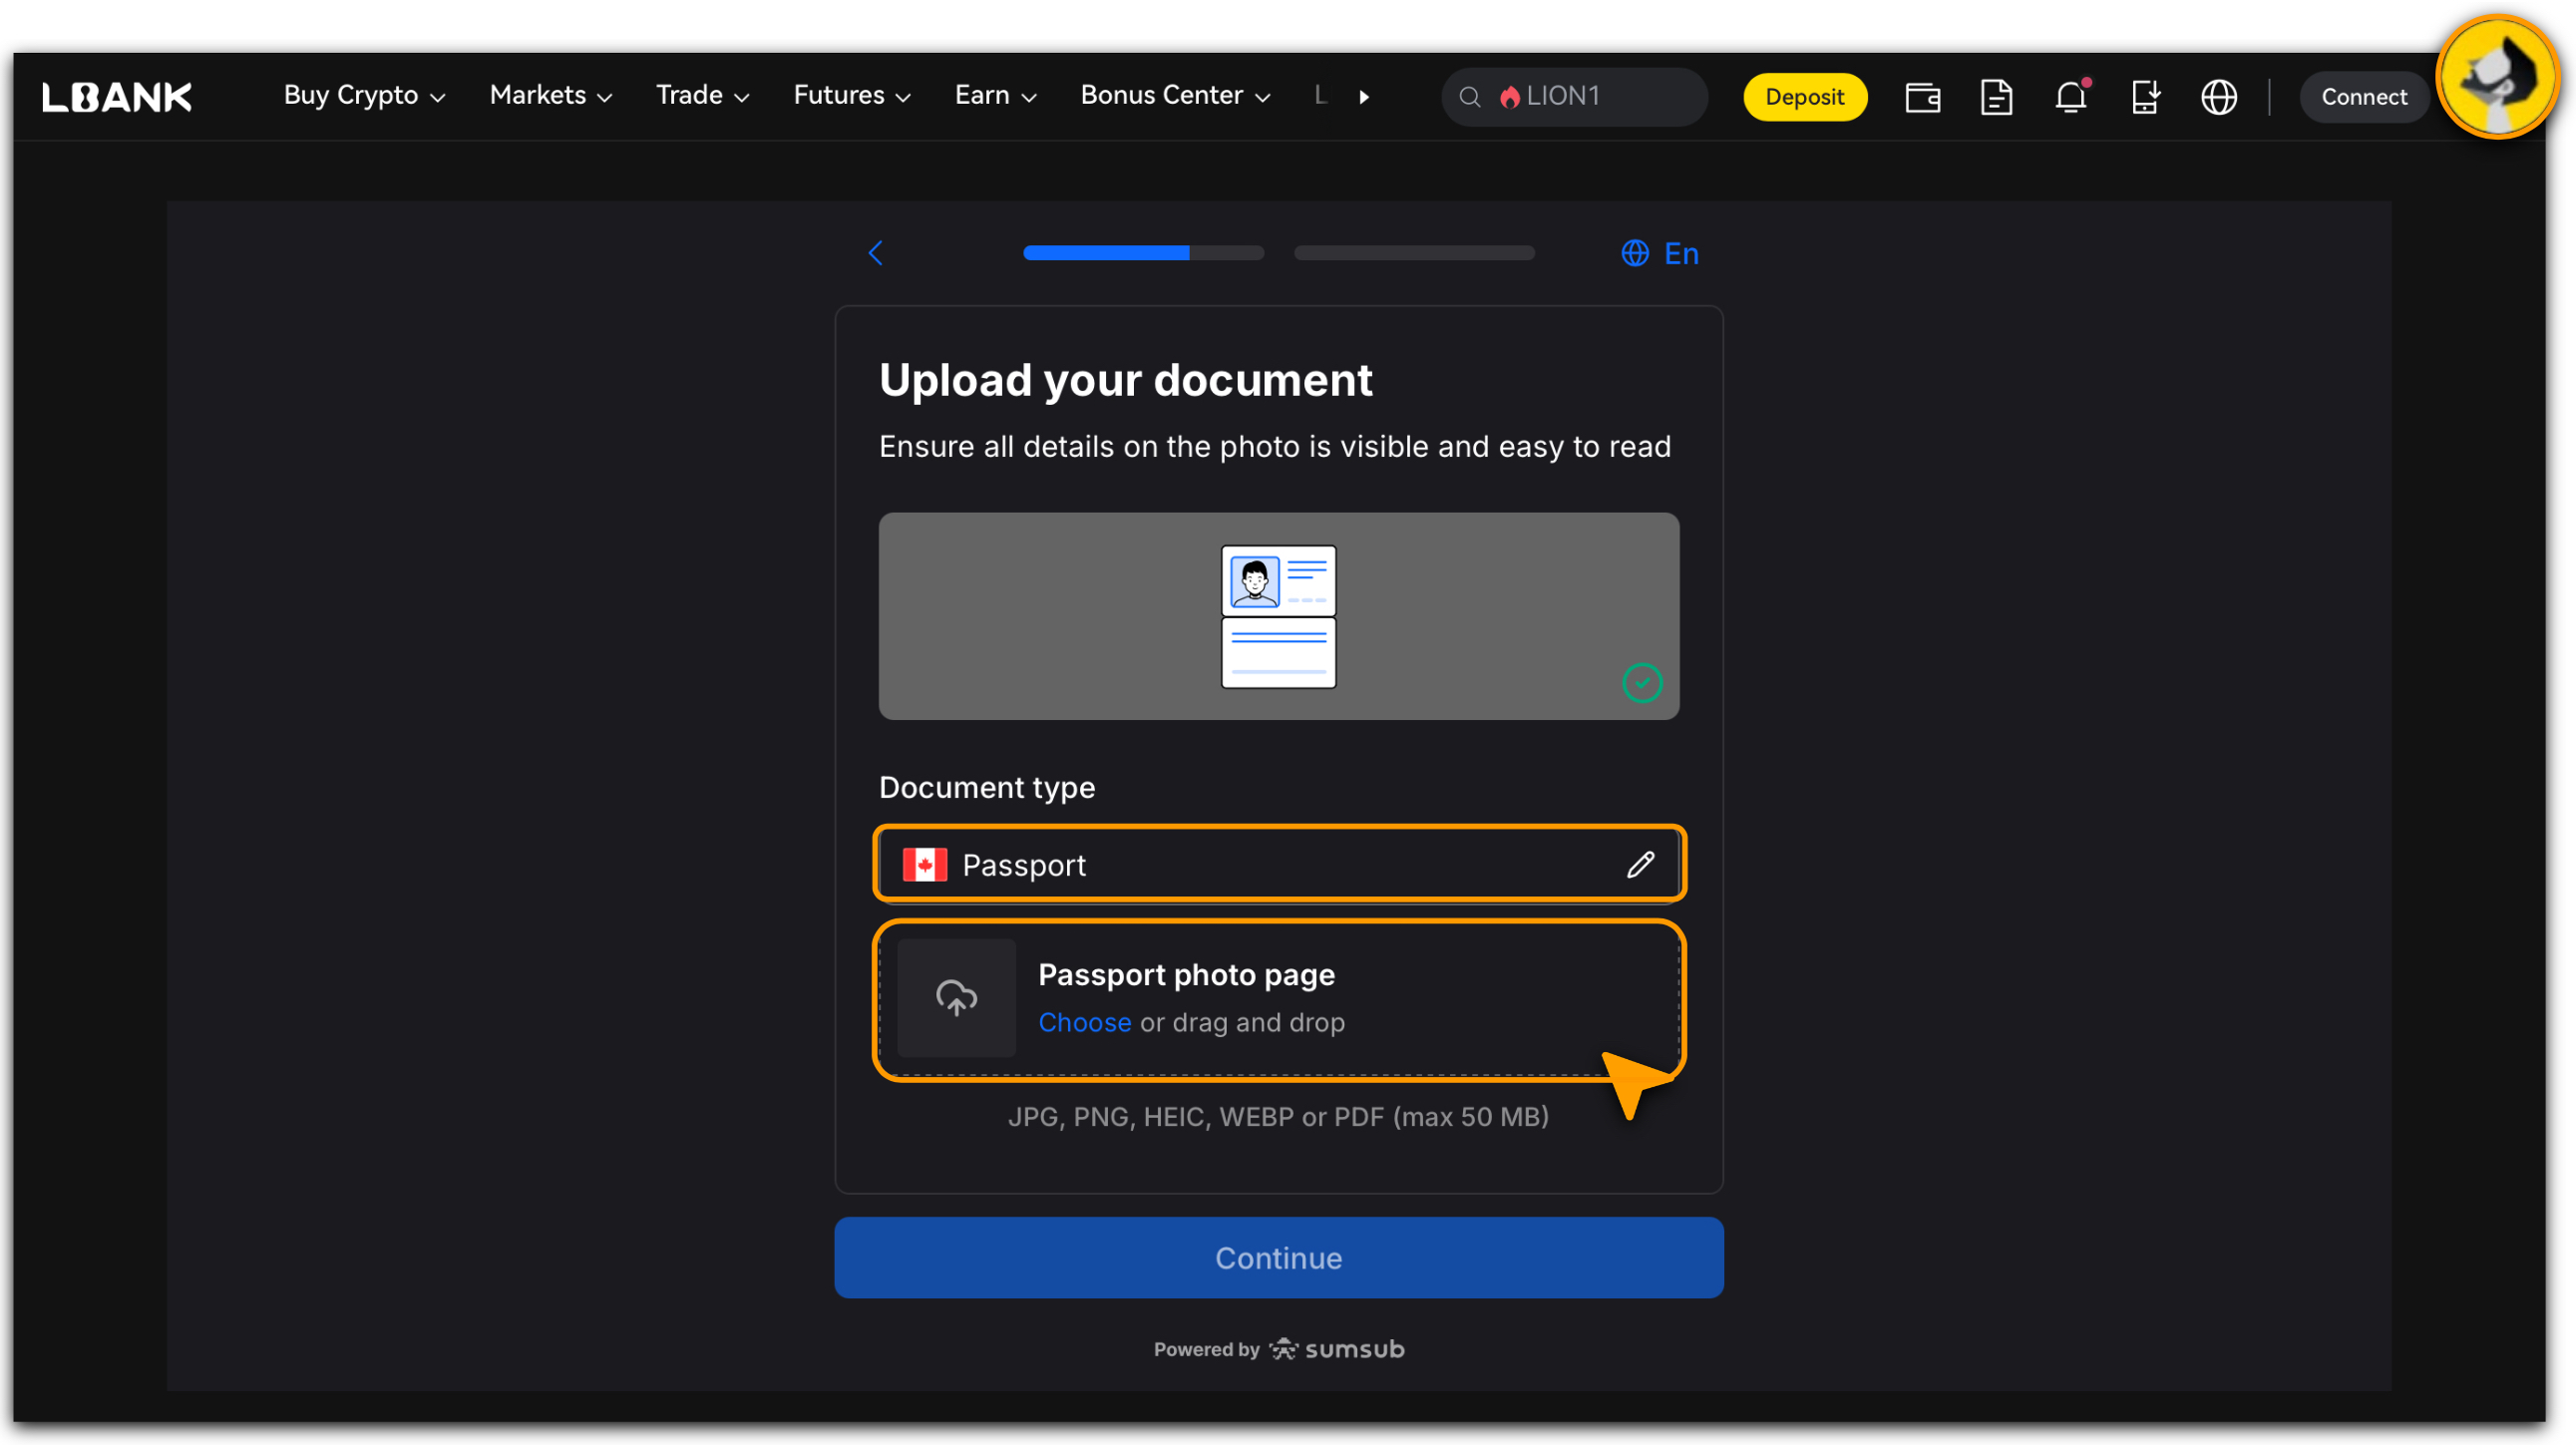2576x1445 pixels.
Task: Click the blue Continue button
Action: coord(1278,1258)
